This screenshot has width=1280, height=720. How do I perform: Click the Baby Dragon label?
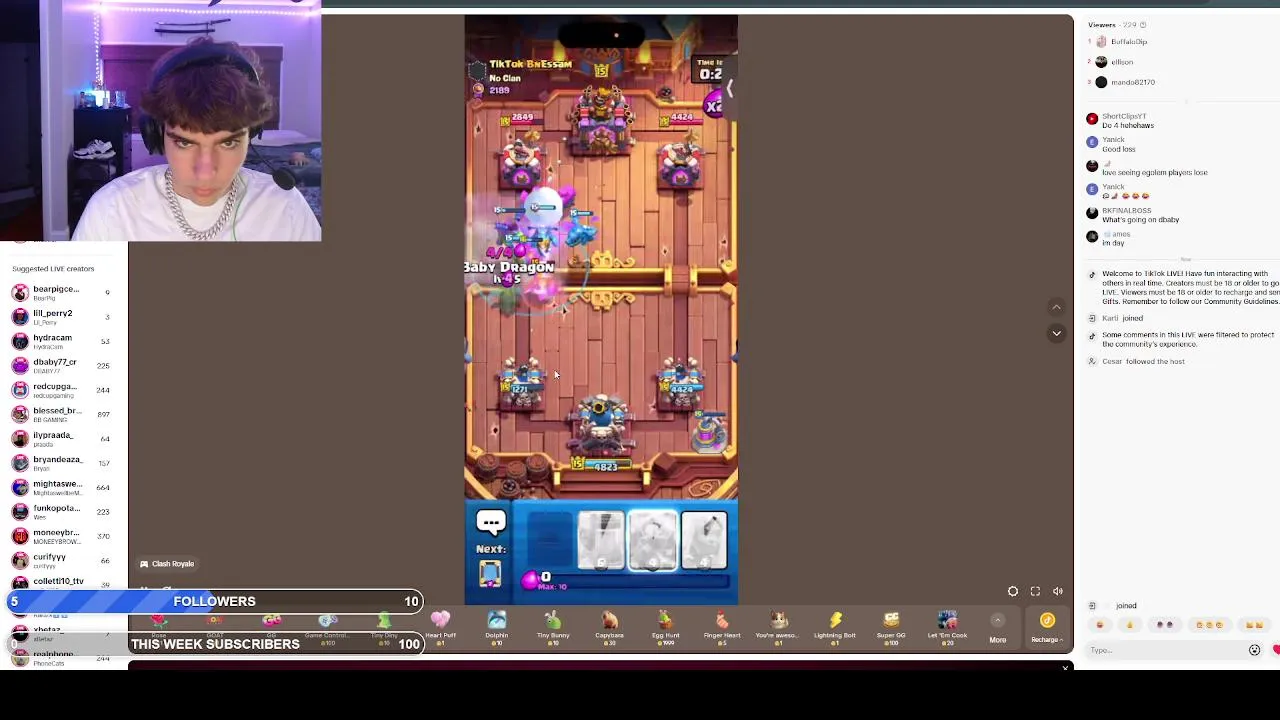509,267
